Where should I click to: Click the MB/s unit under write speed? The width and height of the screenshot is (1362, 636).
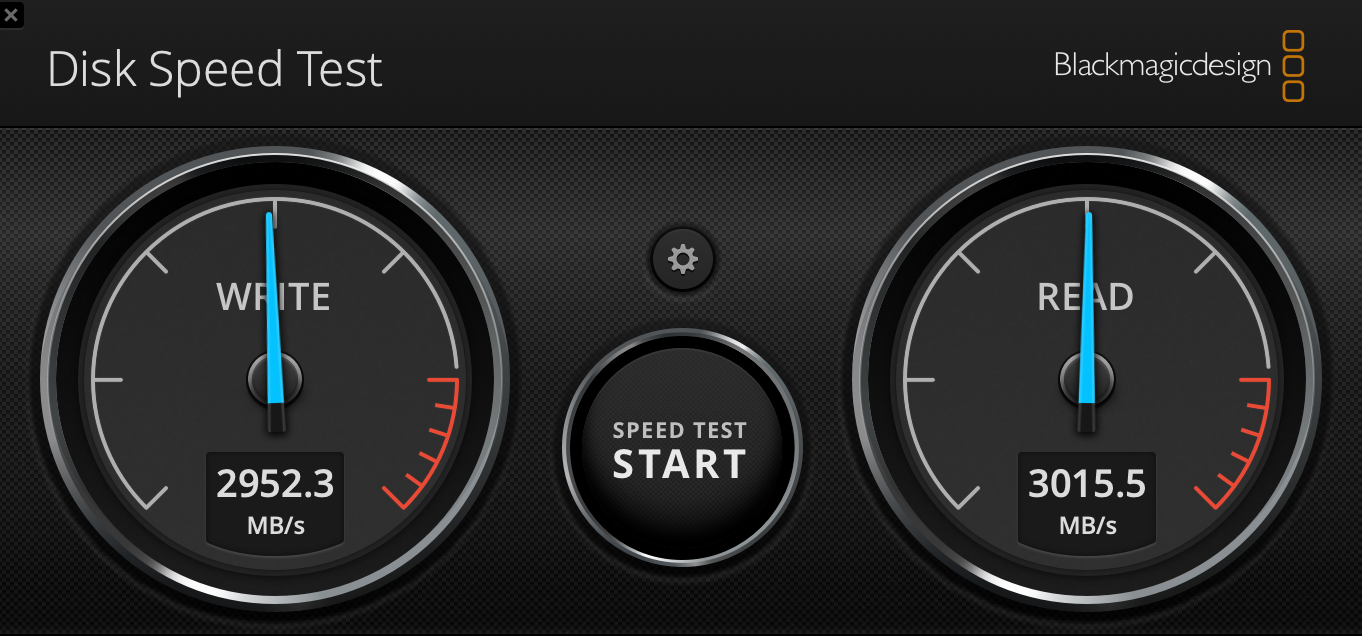coord(276,525)
